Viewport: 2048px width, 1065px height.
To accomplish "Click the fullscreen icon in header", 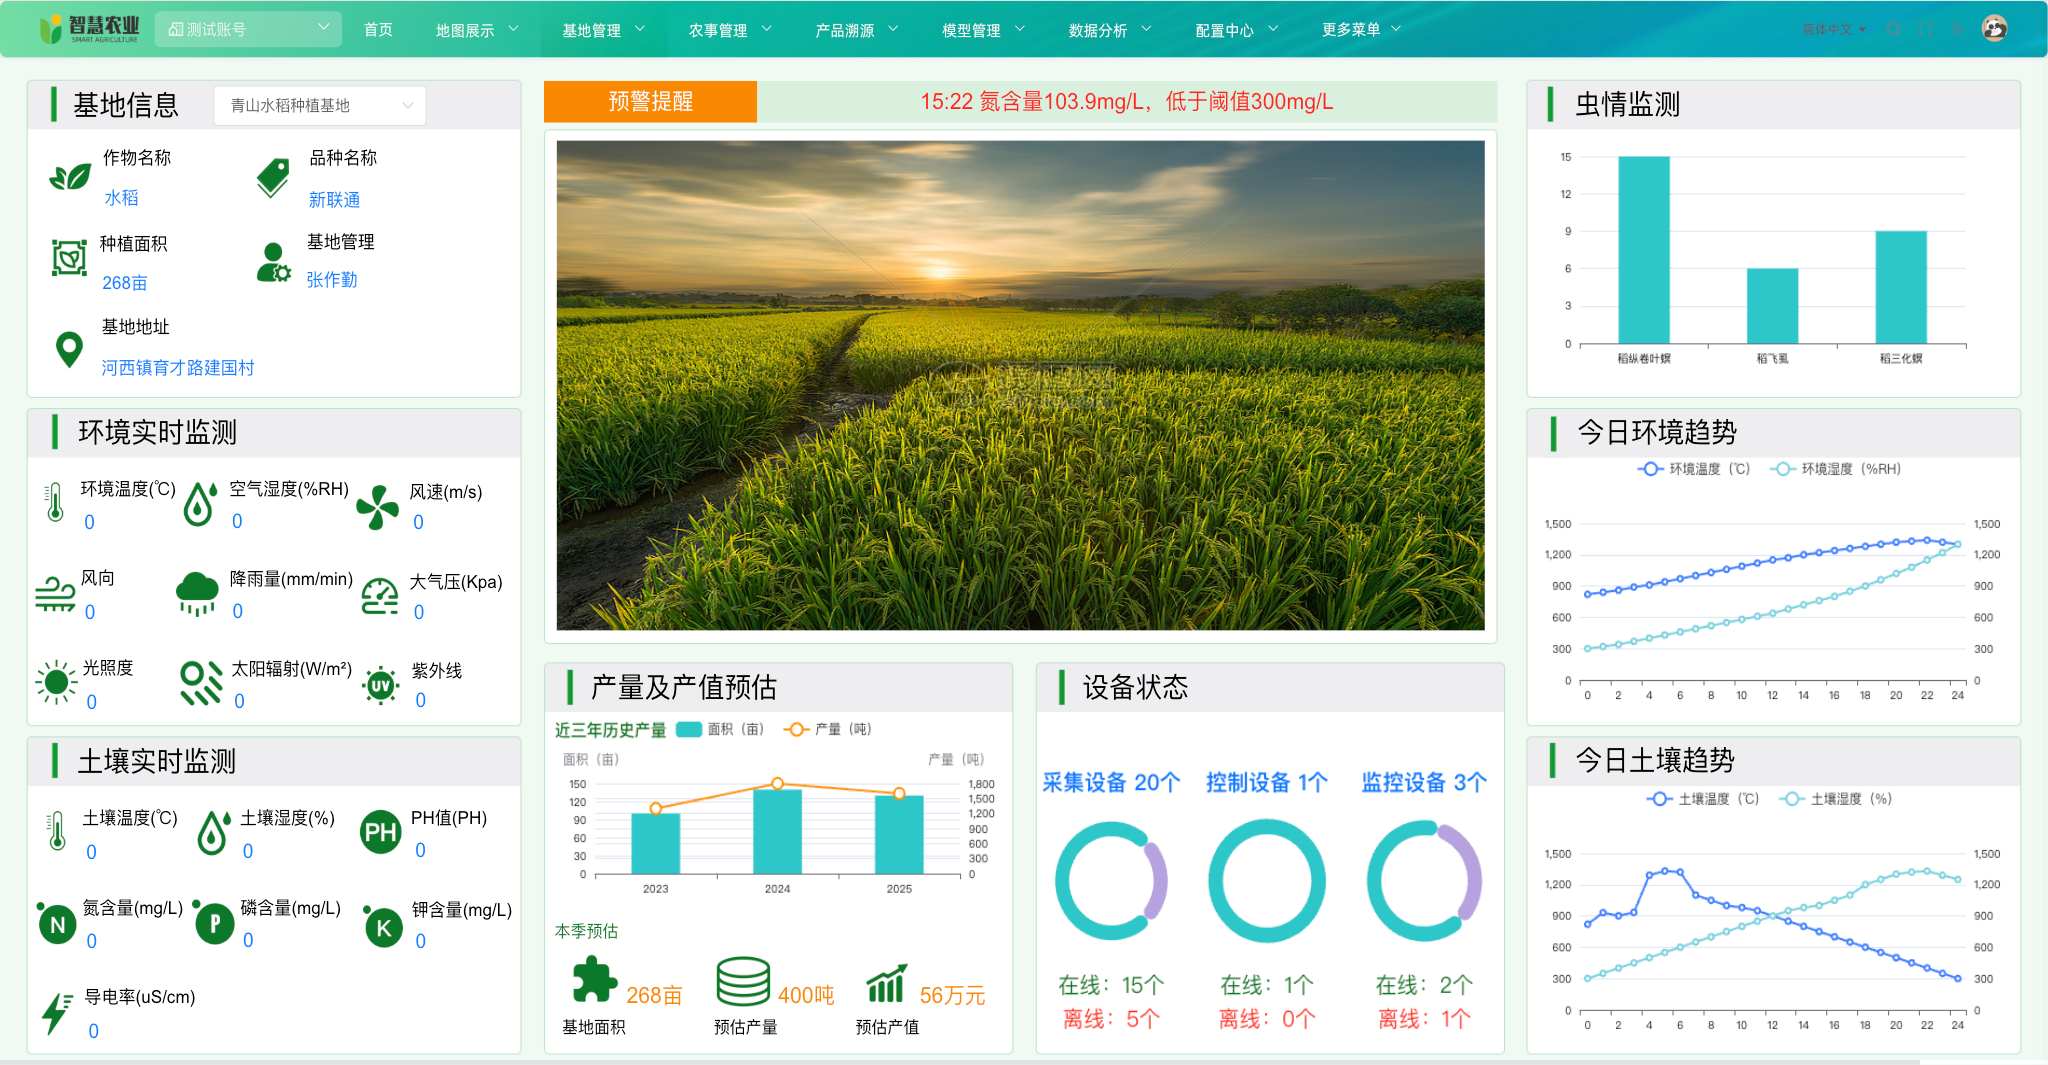I will point(1925,30).
